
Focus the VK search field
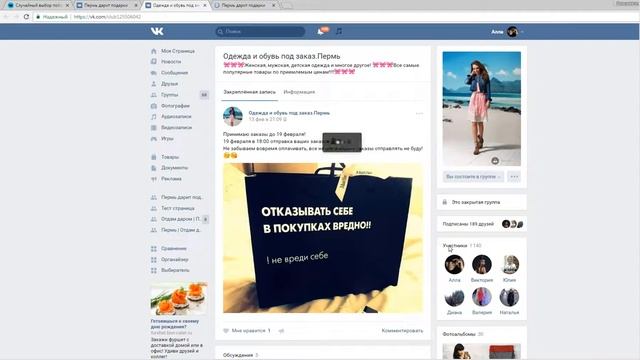[x=260, y=31]
